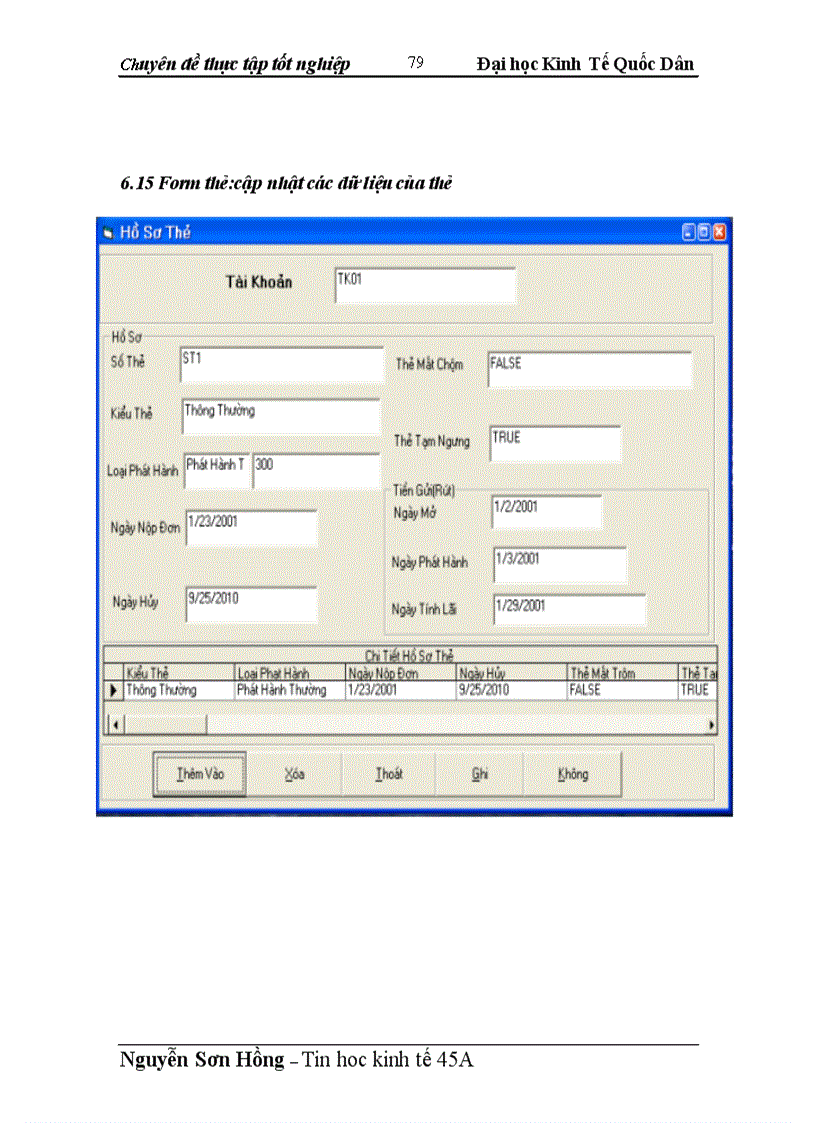The image size is (816, 1123).
Task: Minimize the Hồ Sơ Thẻ window
Action: pyautogui.click(x=689, y=230)
